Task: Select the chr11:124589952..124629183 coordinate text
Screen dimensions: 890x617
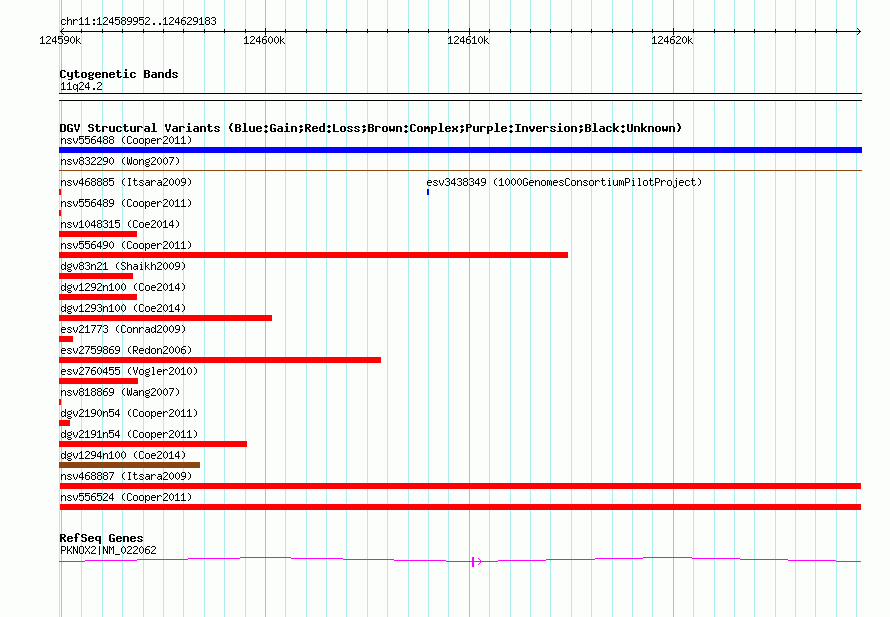Action: pyautogui.click(x=138, y=21)
